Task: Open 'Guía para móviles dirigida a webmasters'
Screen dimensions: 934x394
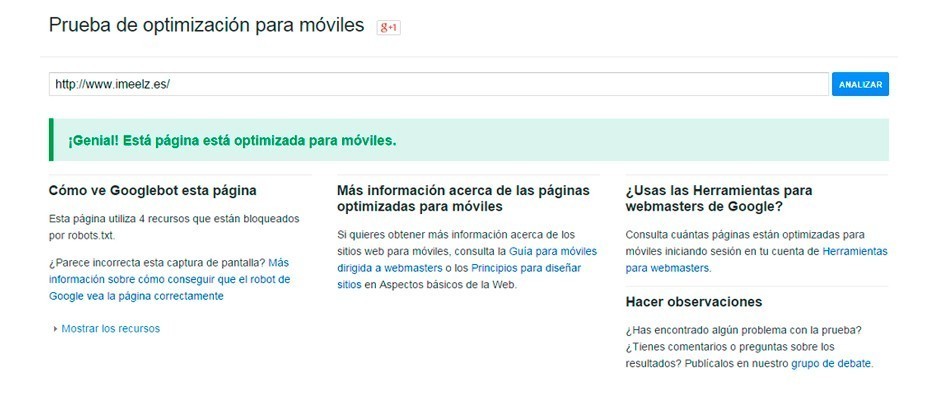Action: point(466,259)
